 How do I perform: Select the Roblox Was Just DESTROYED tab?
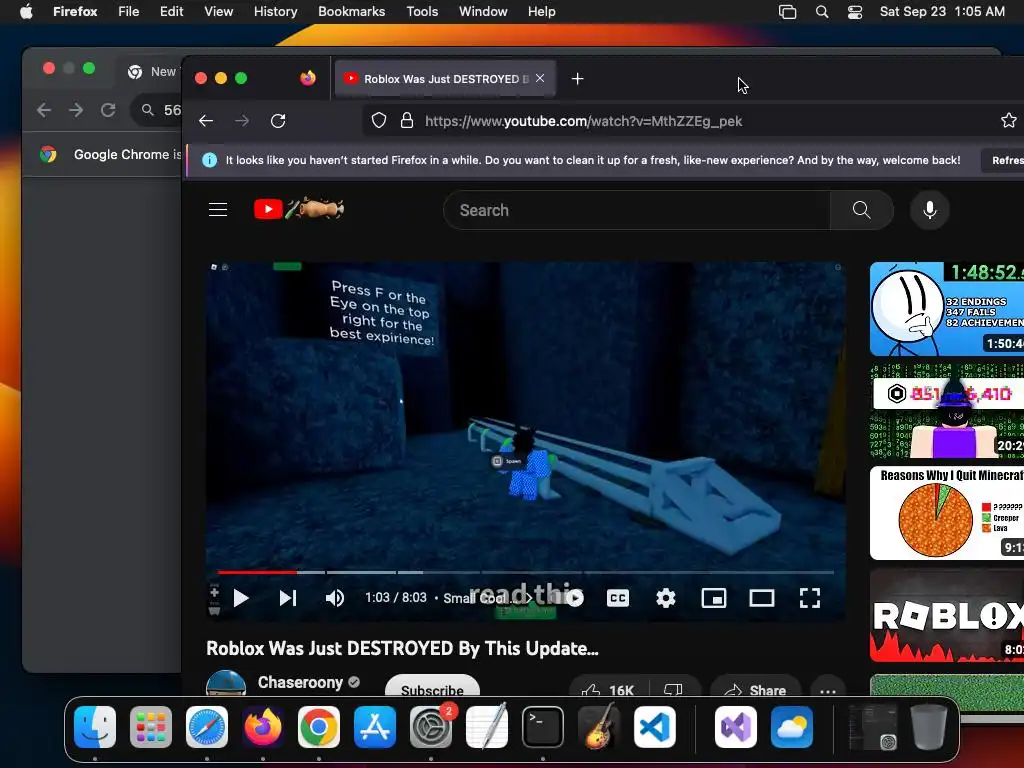pos(445,79)
